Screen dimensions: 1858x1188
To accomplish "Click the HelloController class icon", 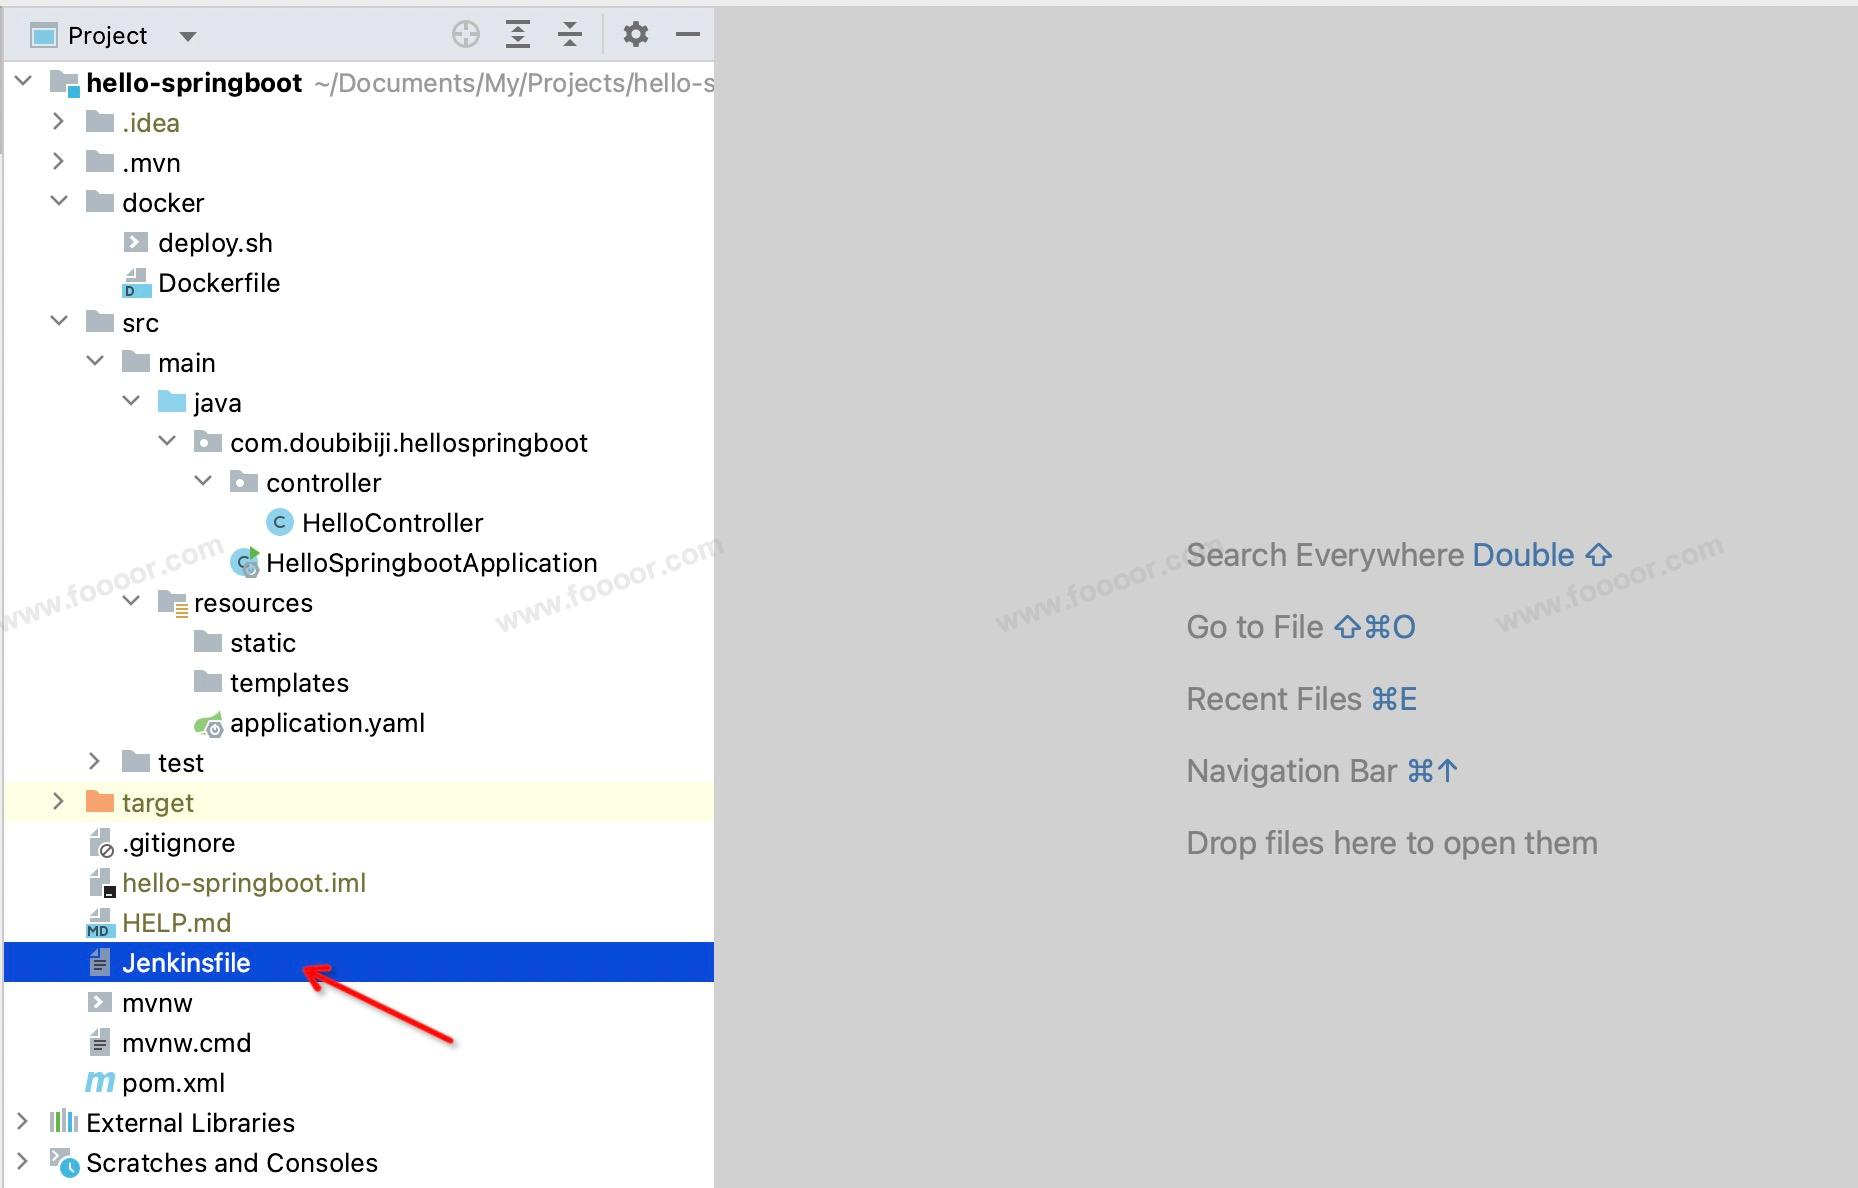I will click(279, 523).
